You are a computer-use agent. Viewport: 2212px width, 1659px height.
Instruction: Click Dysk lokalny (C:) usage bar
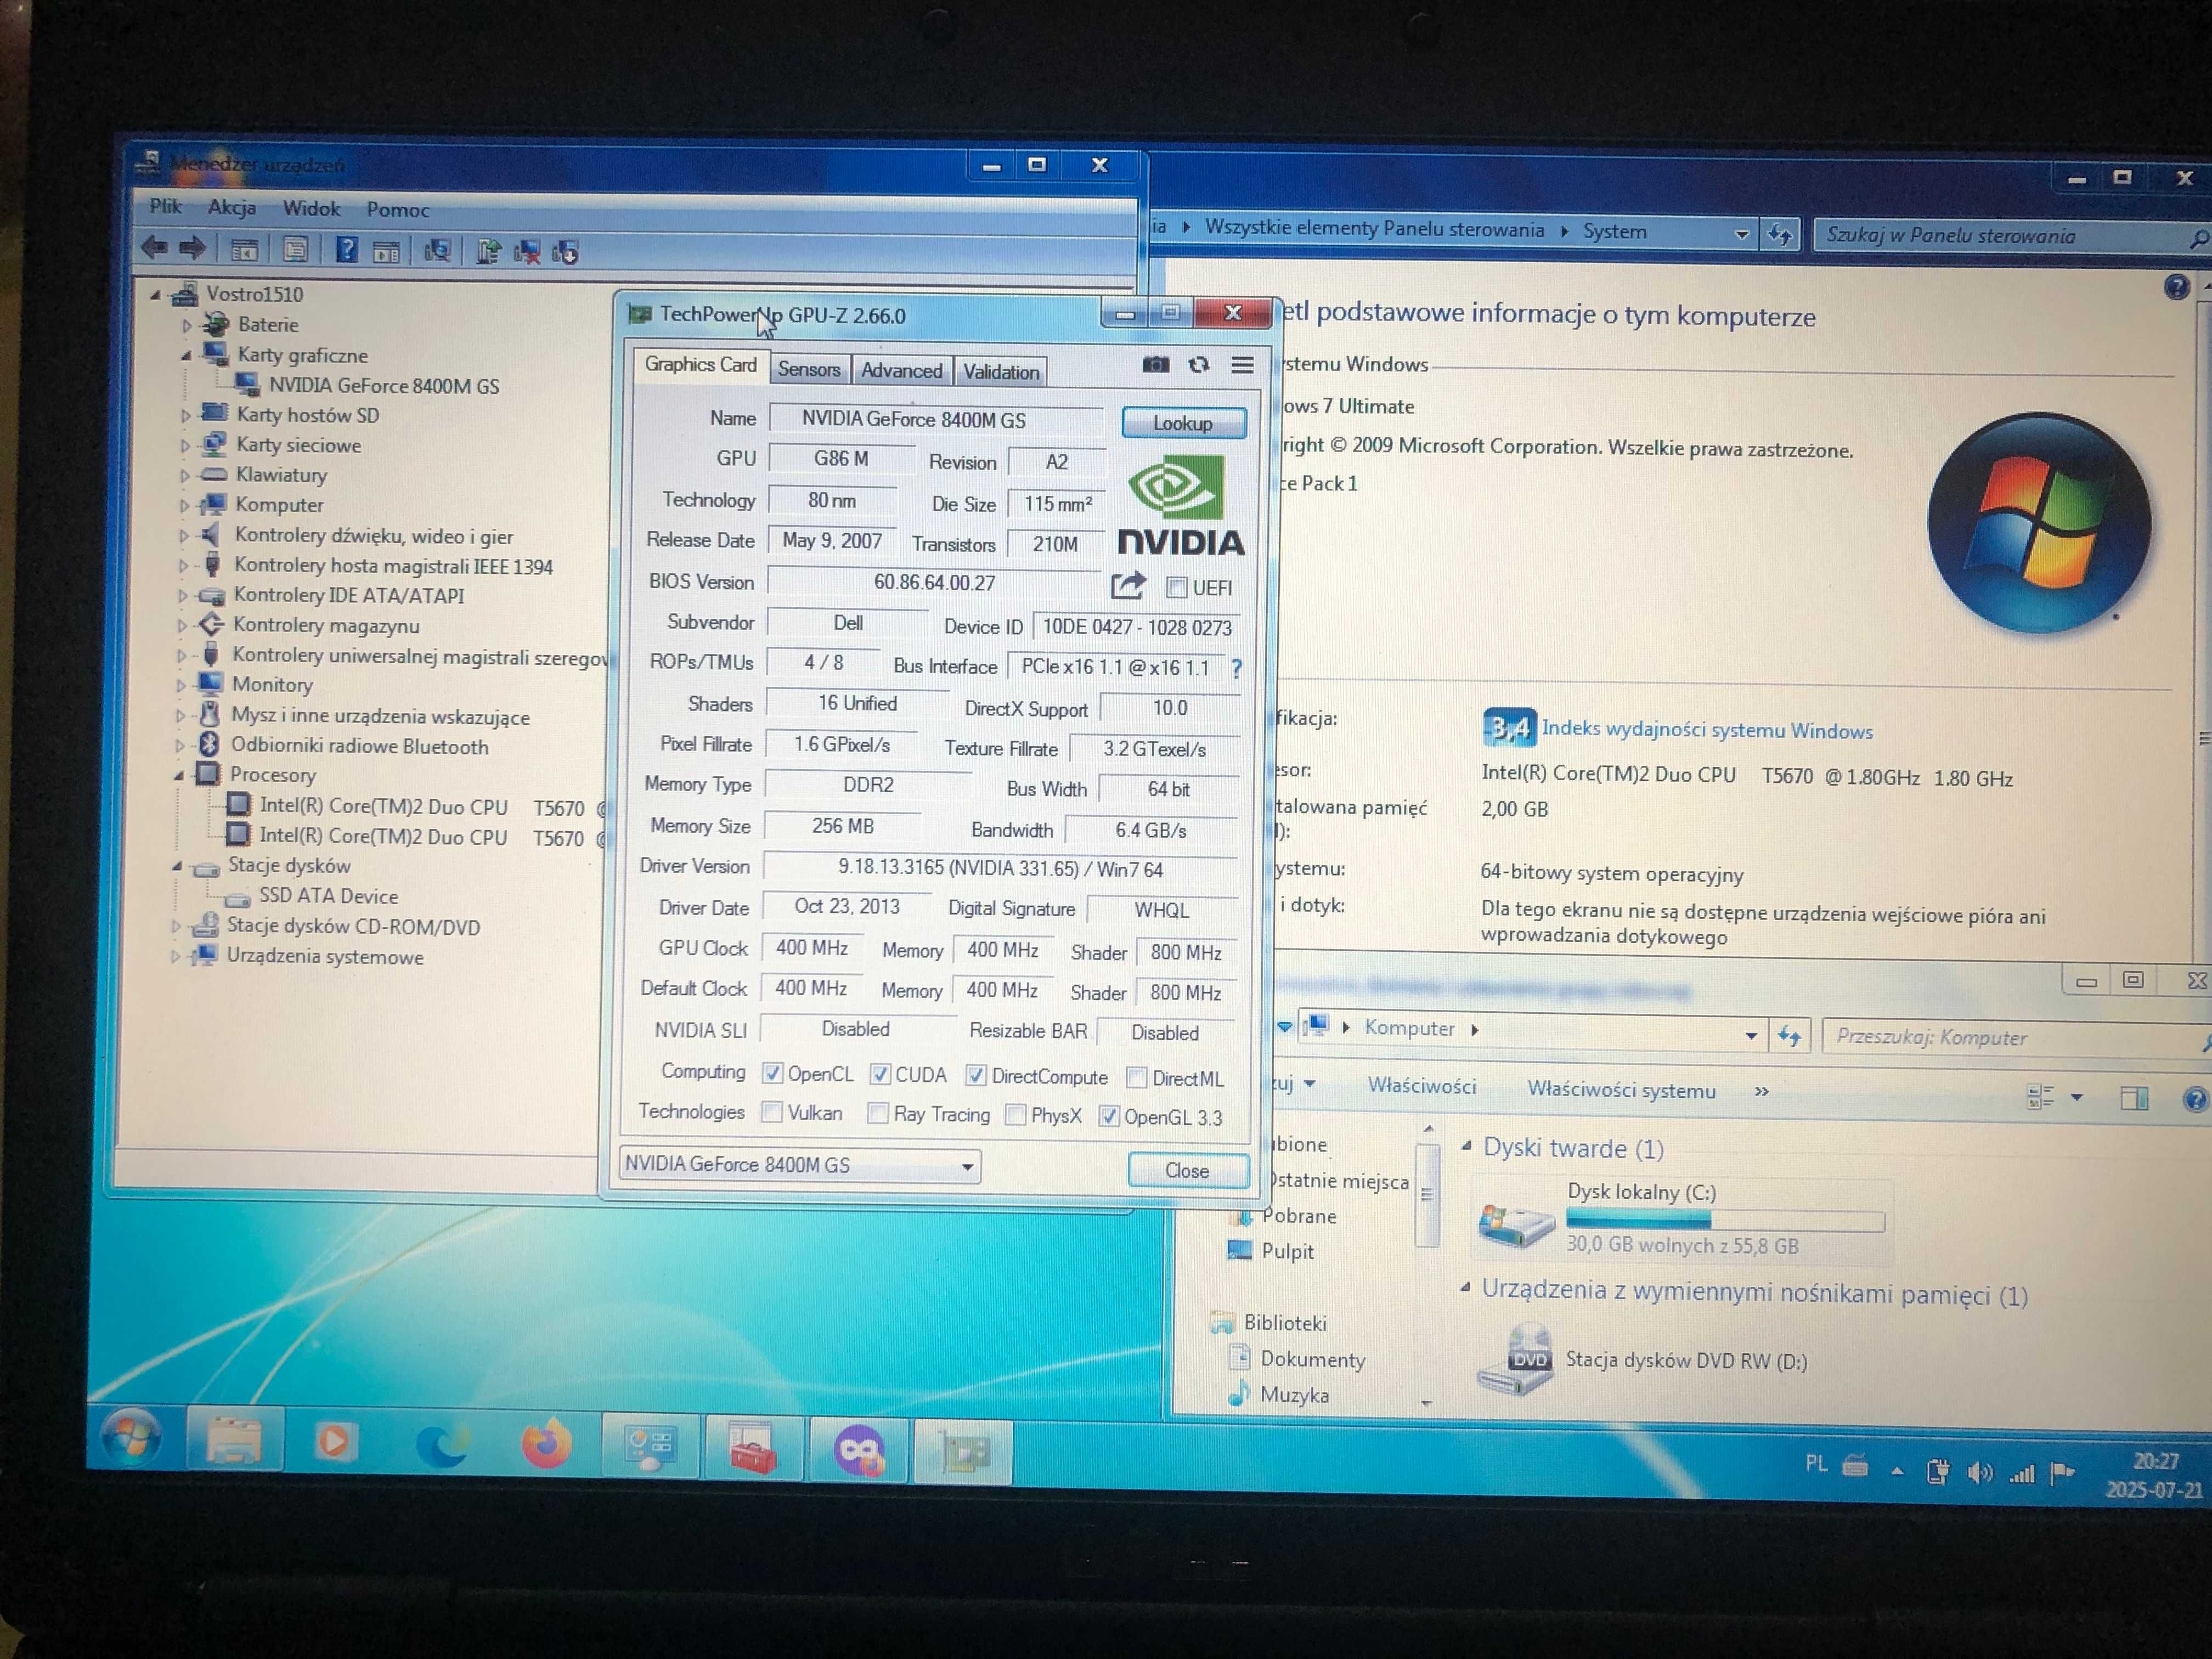pyautogui.click(x=1725, y=1220)
